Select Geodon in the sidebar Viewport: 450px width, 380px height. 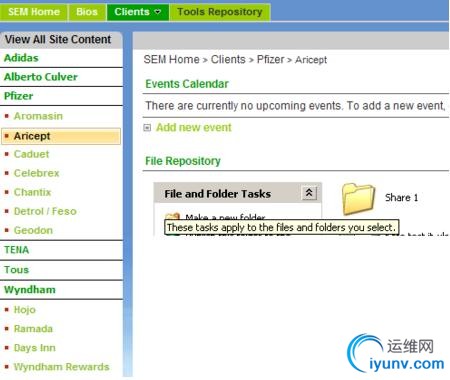point(33,230)
